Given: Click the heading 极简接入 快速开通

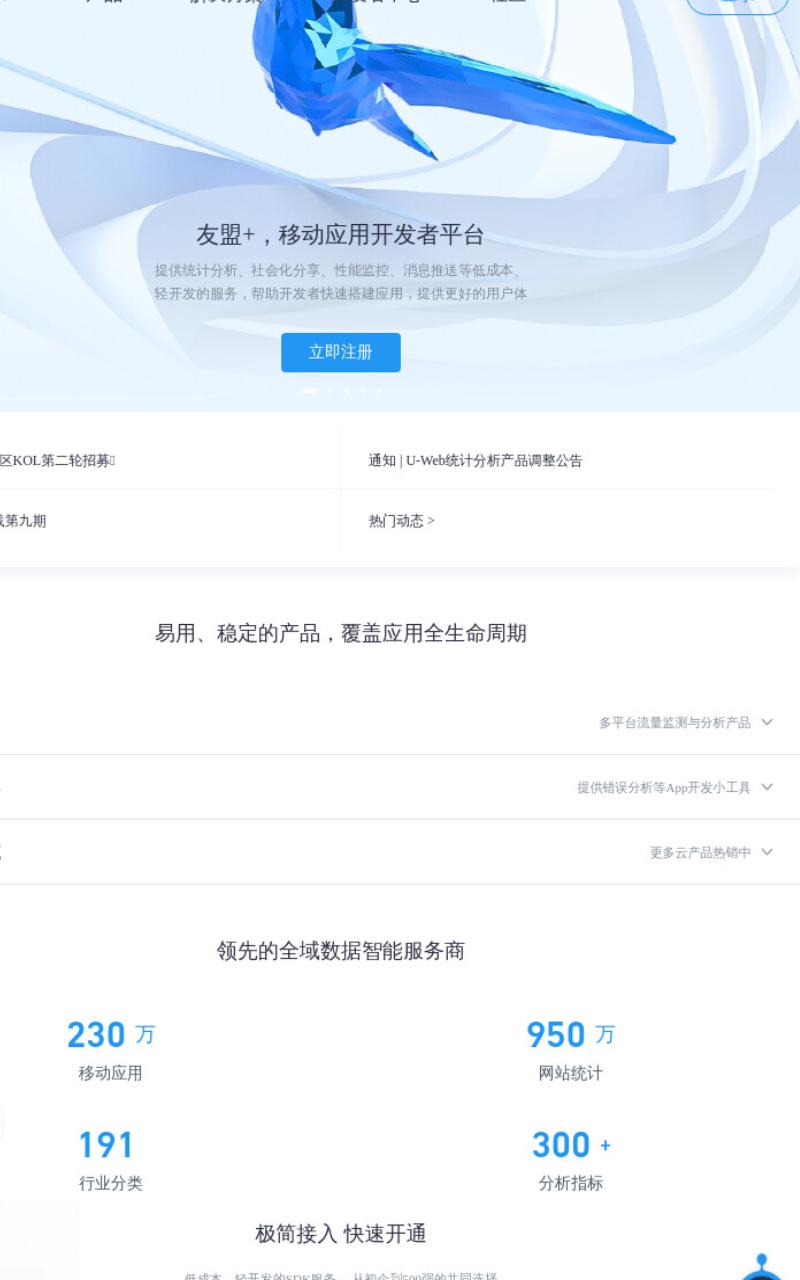Looking at the screenshot, I should pyautogui.click(x=340, y=1234).
